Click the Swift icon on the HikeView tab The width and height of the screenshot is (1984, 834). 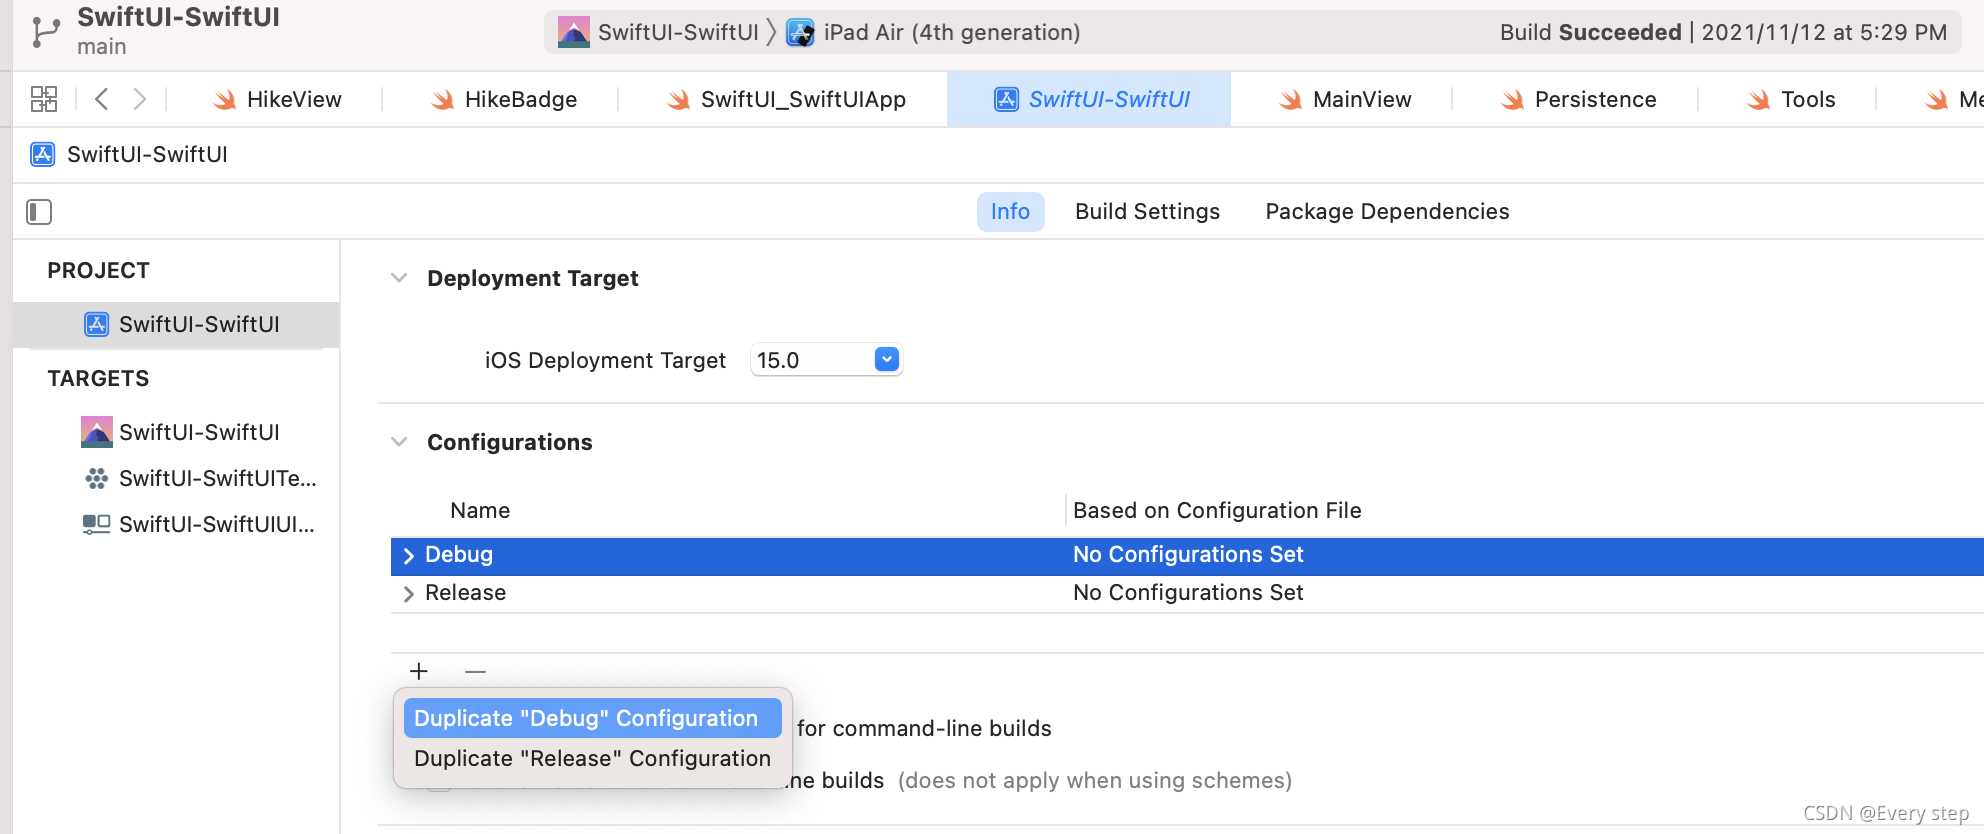[x=225, y=99]
